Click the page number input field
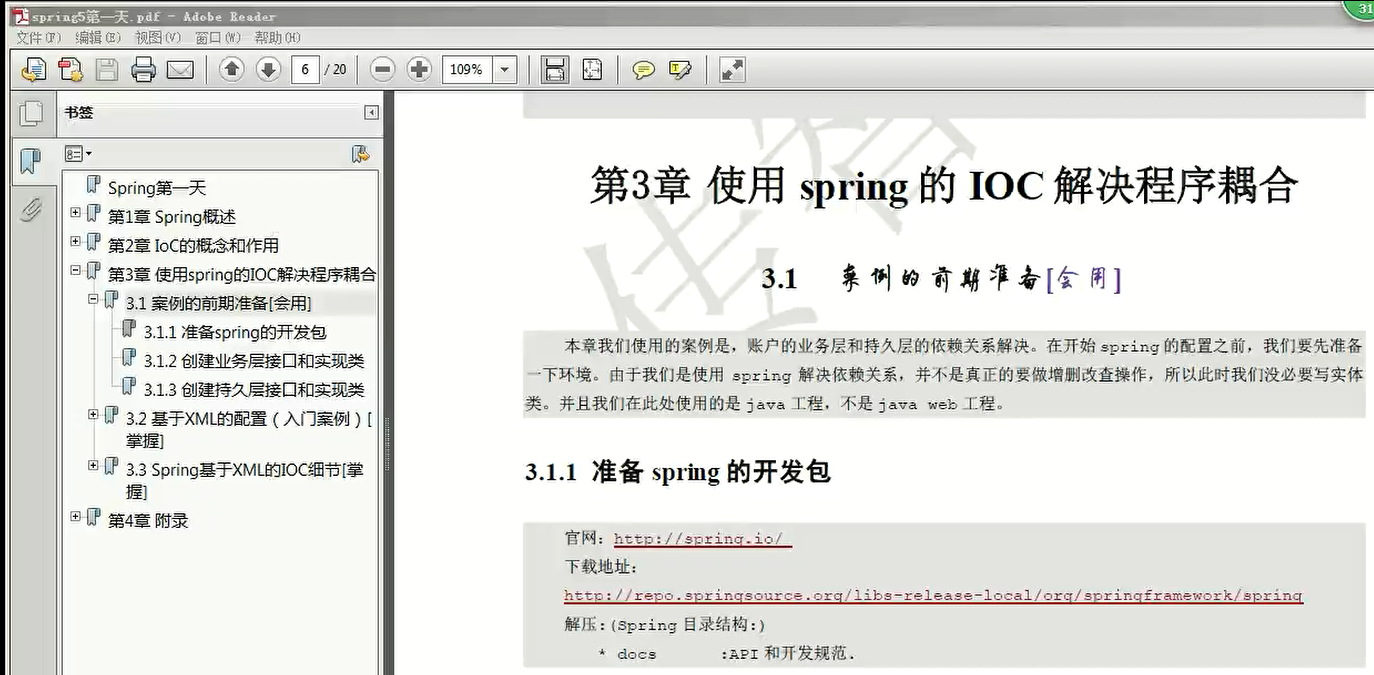1374x675 pixels. (306, 69)
